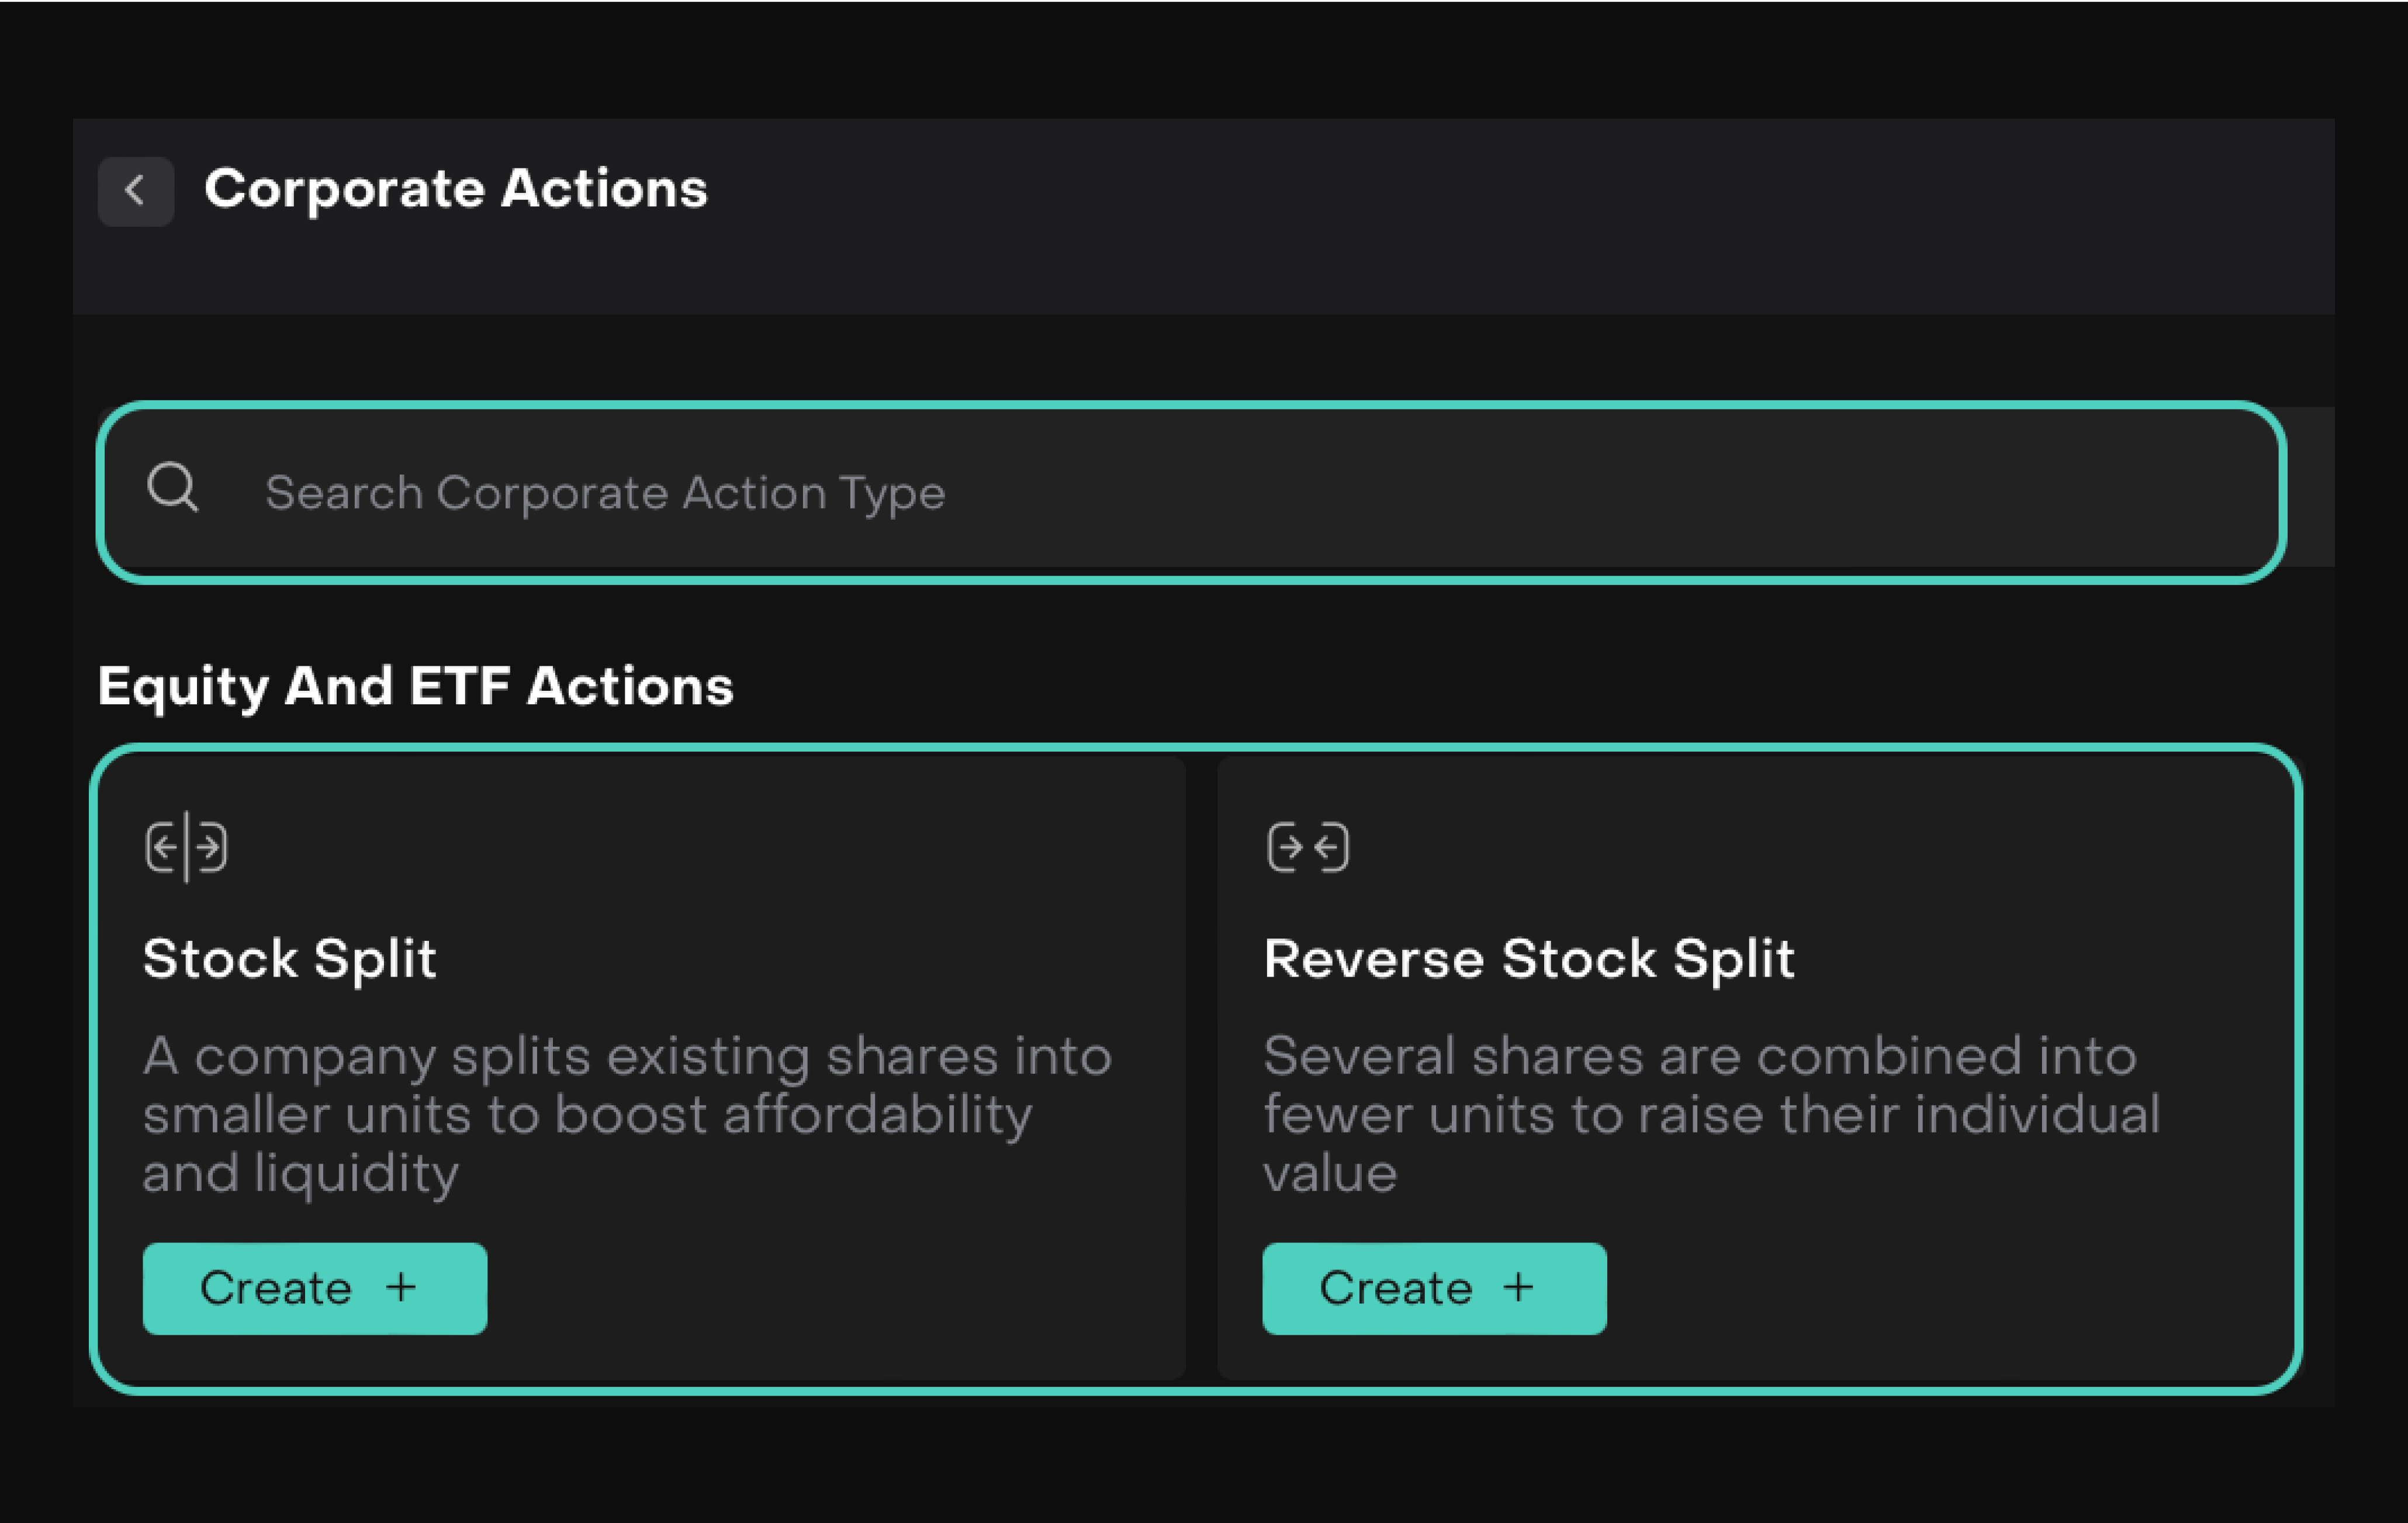The height and width of the screenshot is (1523, 2408).
Task: Go back using the left chevron button
Action: [135, 190]
